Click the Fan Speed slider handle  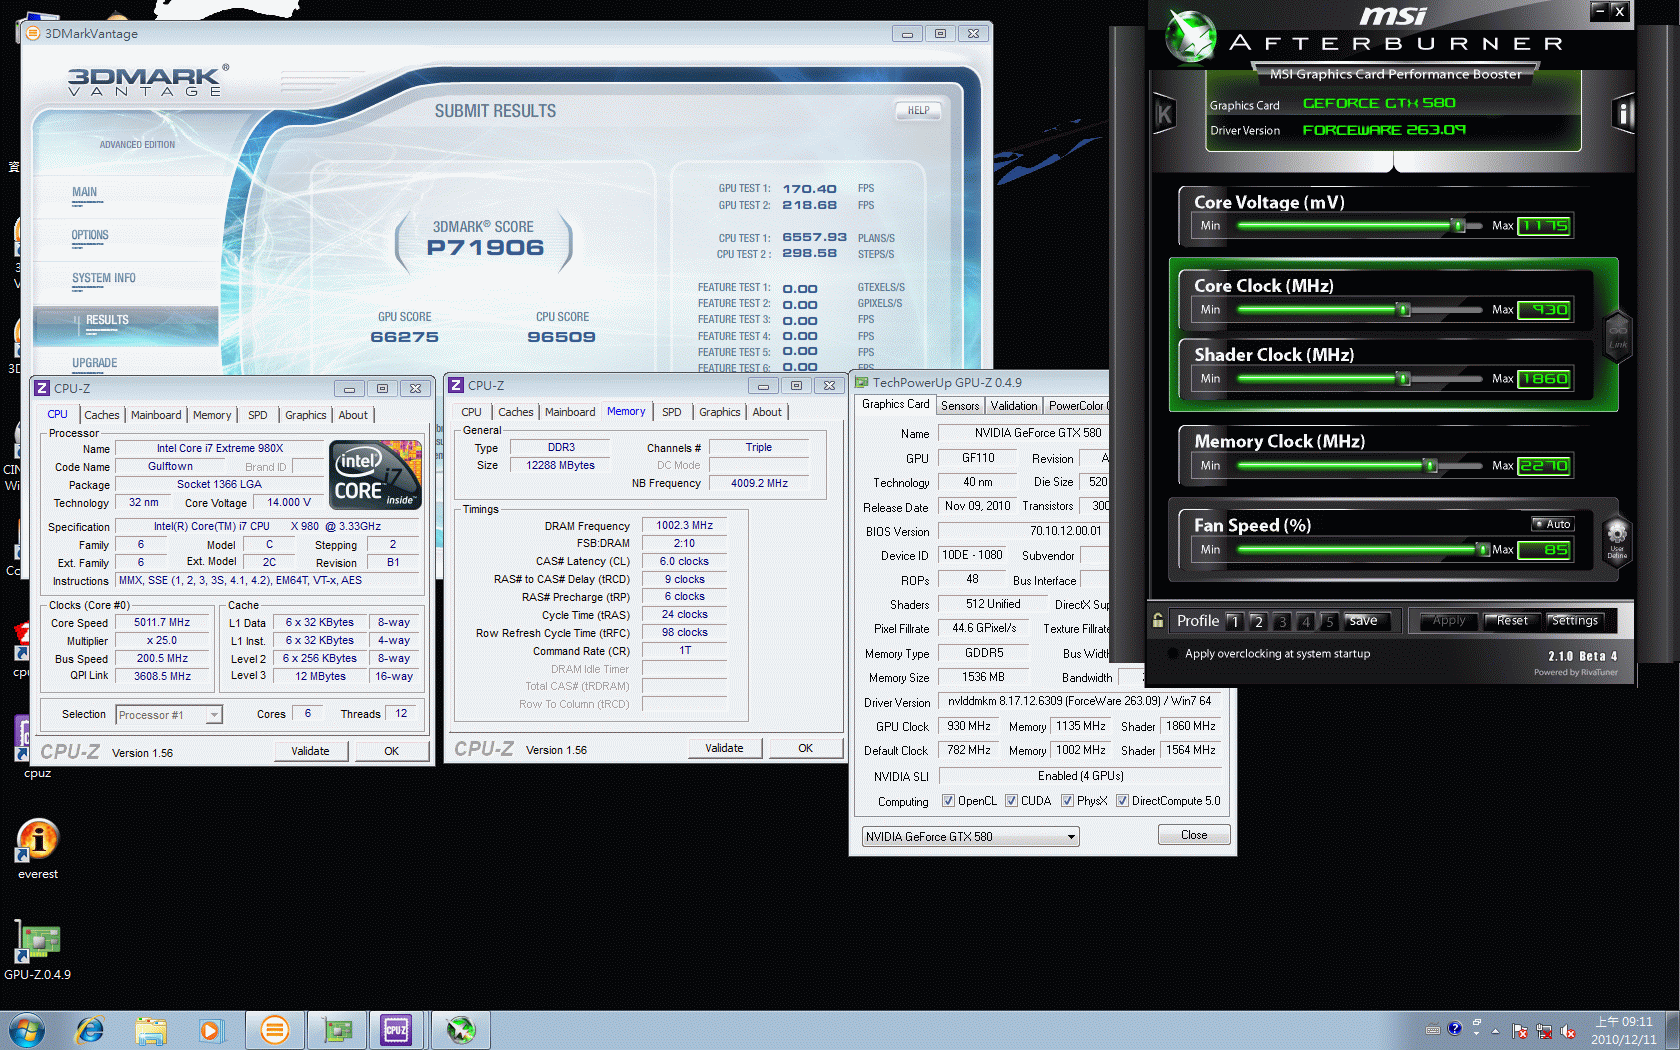coord(1482,550)
